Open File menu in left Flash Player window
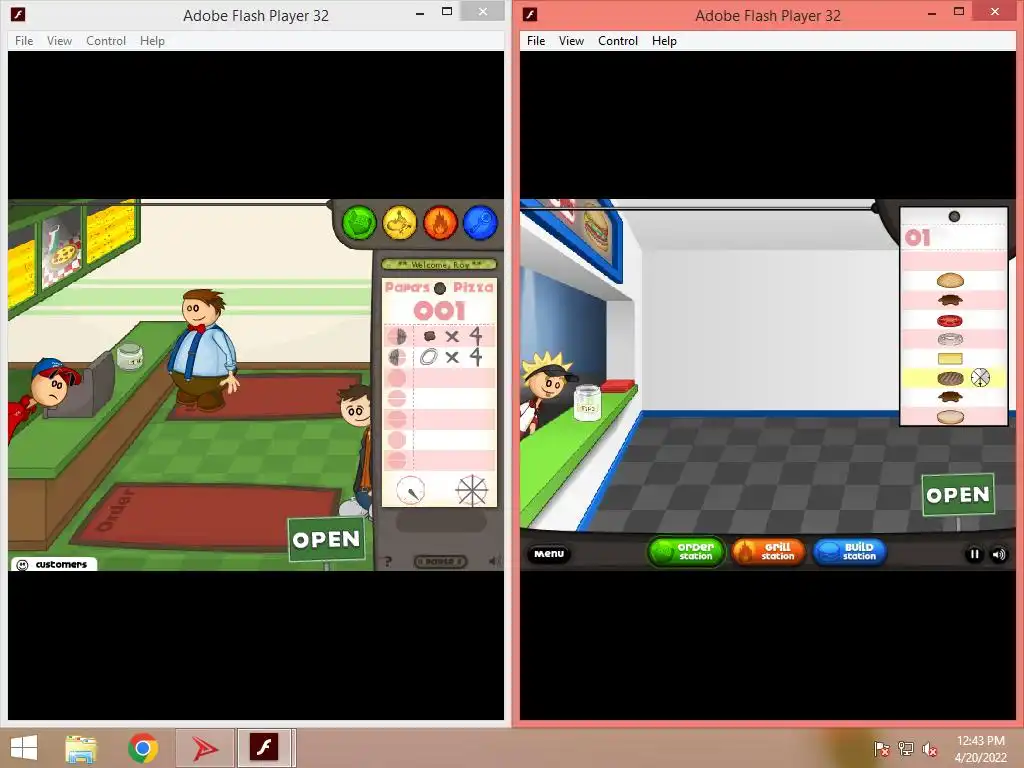 click(x=24, y=40)
